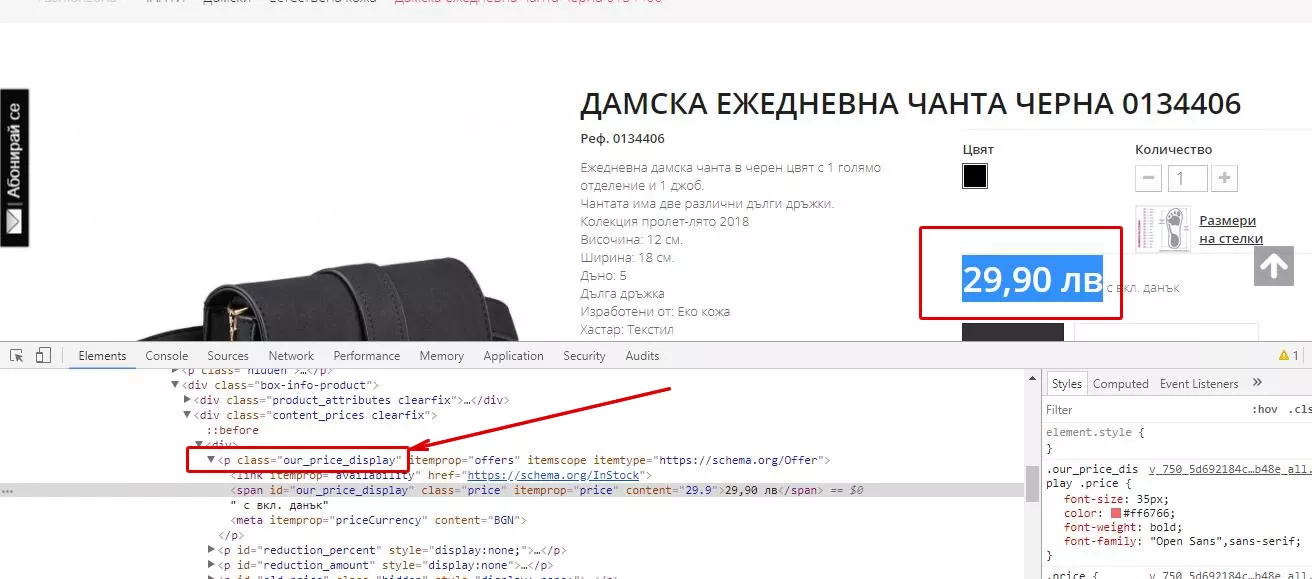This screenshot has height=579, width=1312.
Task: Collapse the content_prices clearfix div node
Action: click(187, 415)
